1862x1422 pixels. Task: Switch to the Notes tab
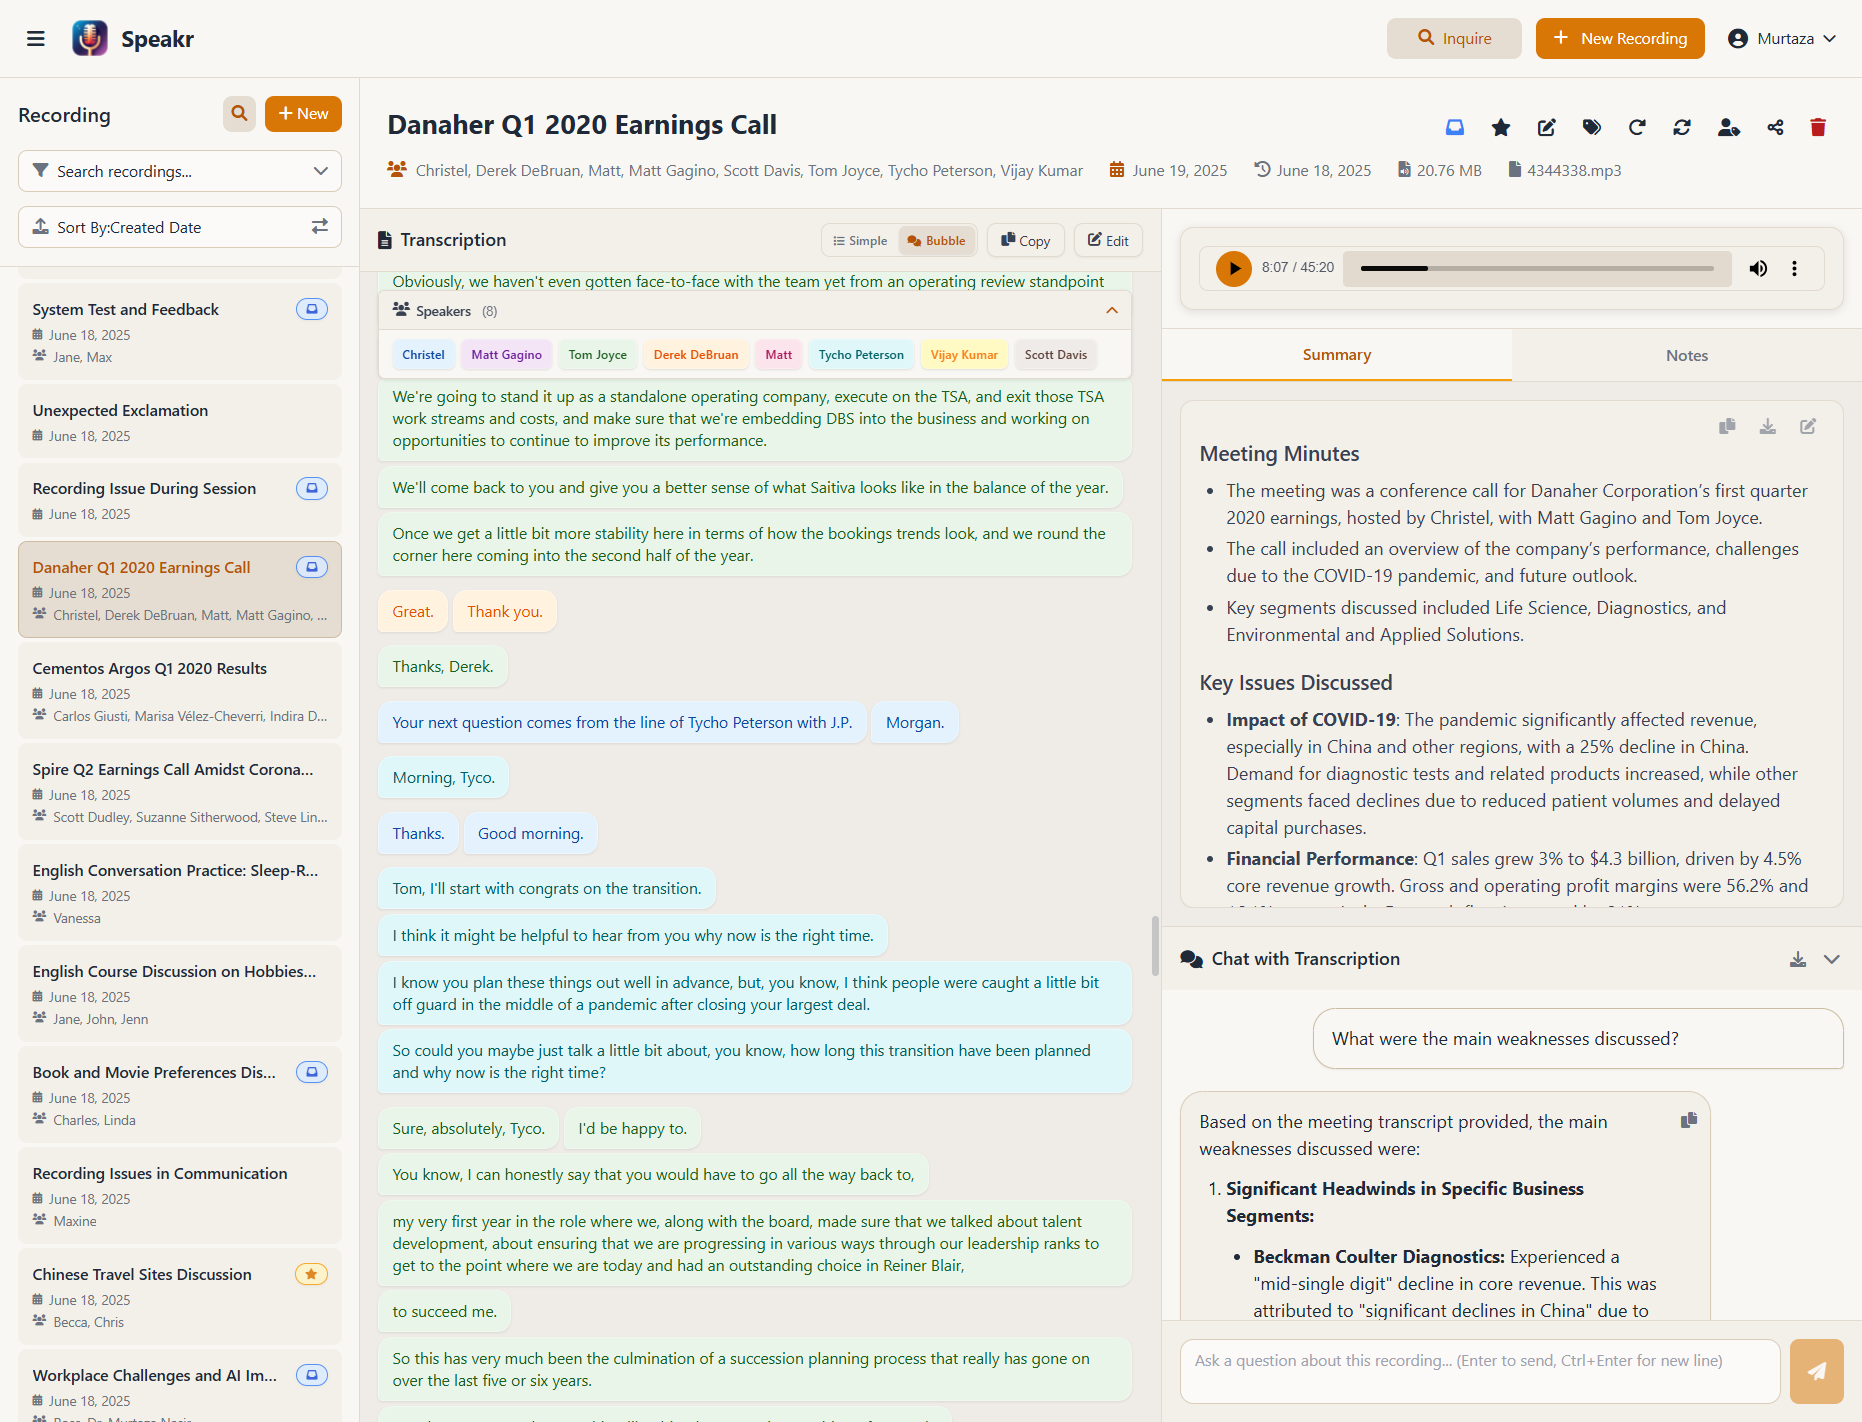pos(1686,355)
